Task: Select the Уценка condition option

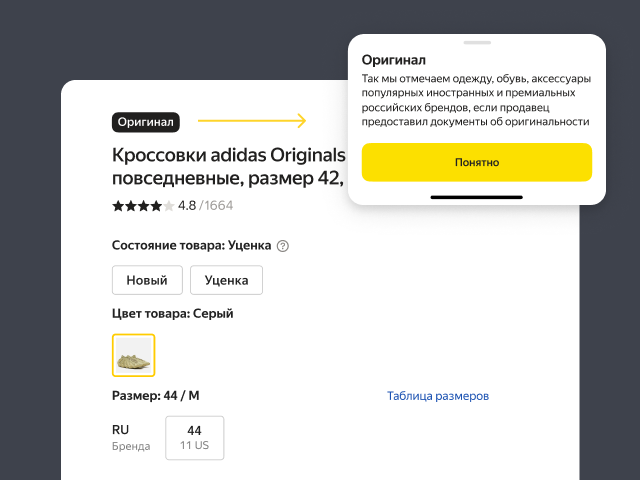Action: click(226, 280)
